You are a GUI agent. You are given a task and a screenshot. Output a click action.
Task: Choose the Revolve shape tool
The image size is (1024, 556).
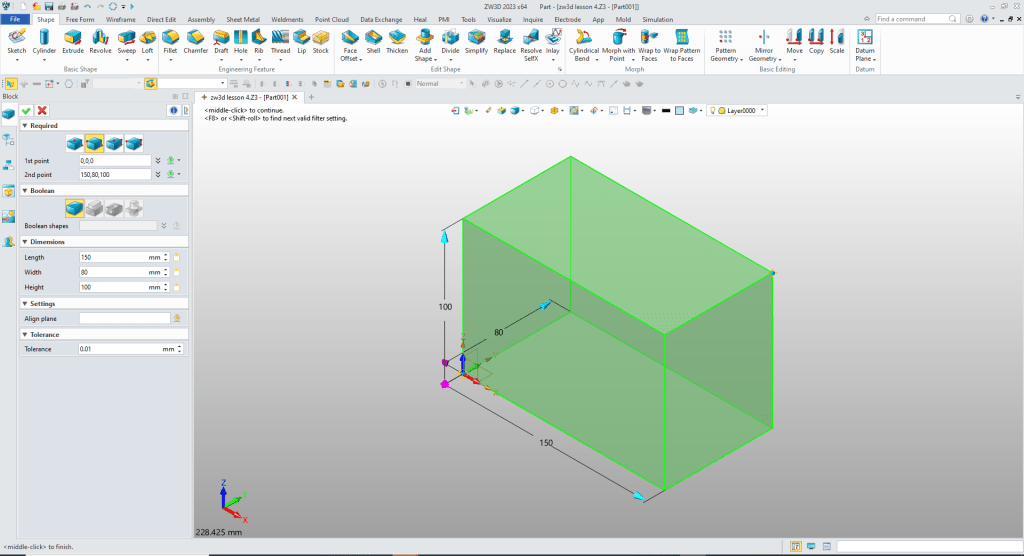click(100, 39)
